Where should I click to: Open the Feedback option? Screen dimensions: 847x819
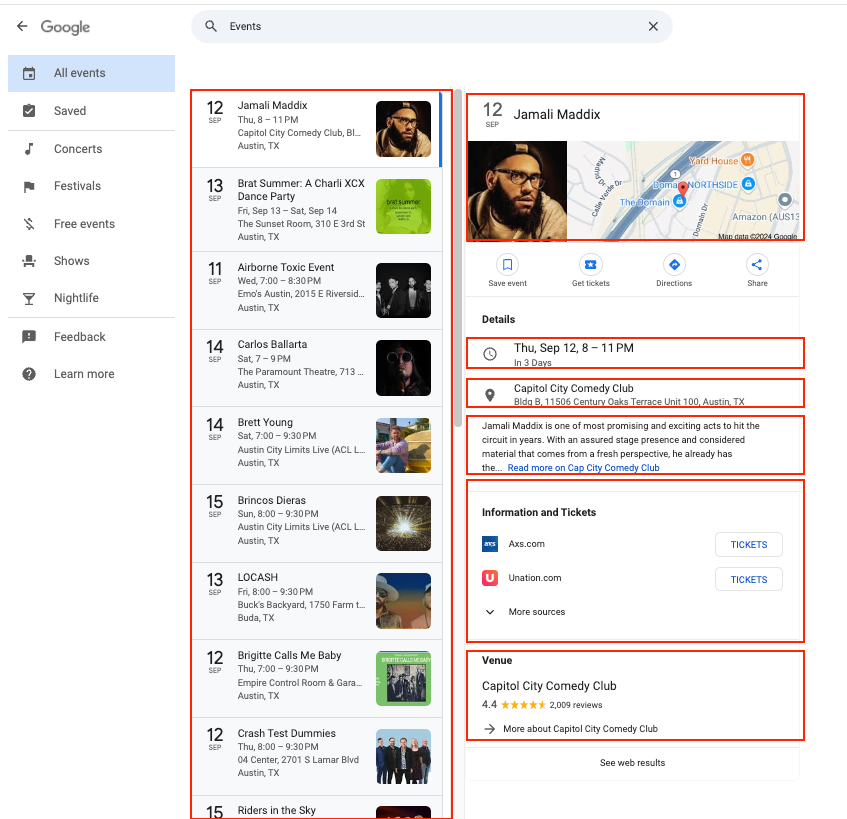tap(91, 337)
